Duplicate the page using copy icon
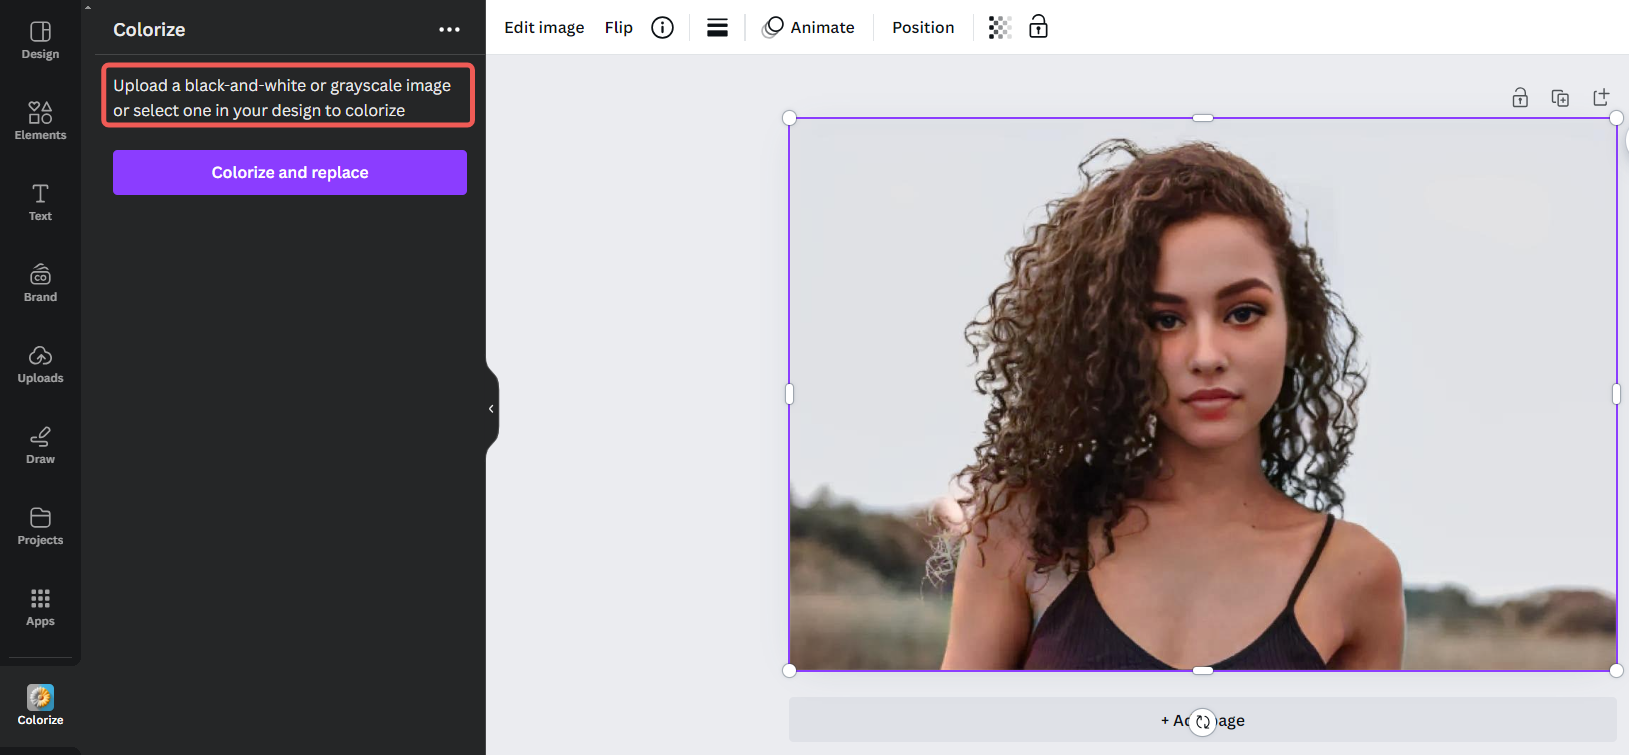Viewport: 1629px width, 755px height. coord(1560,97)
